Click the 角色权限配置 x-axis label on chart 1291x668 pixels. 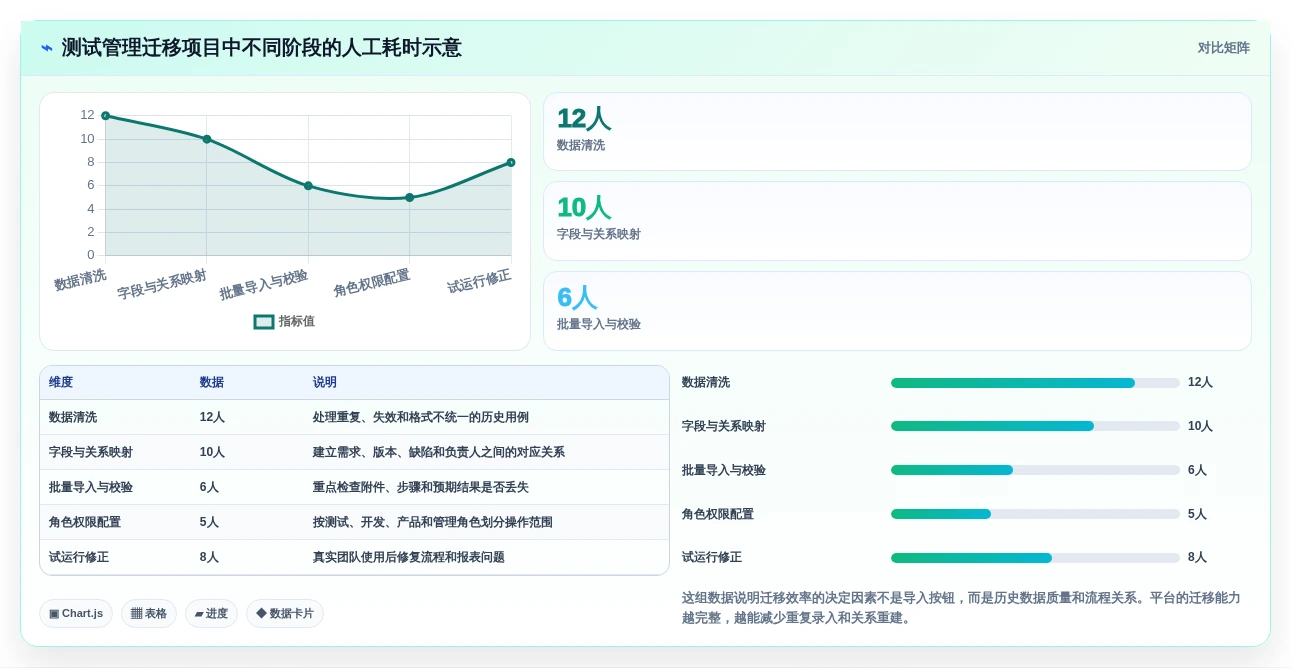click(372, 283)
